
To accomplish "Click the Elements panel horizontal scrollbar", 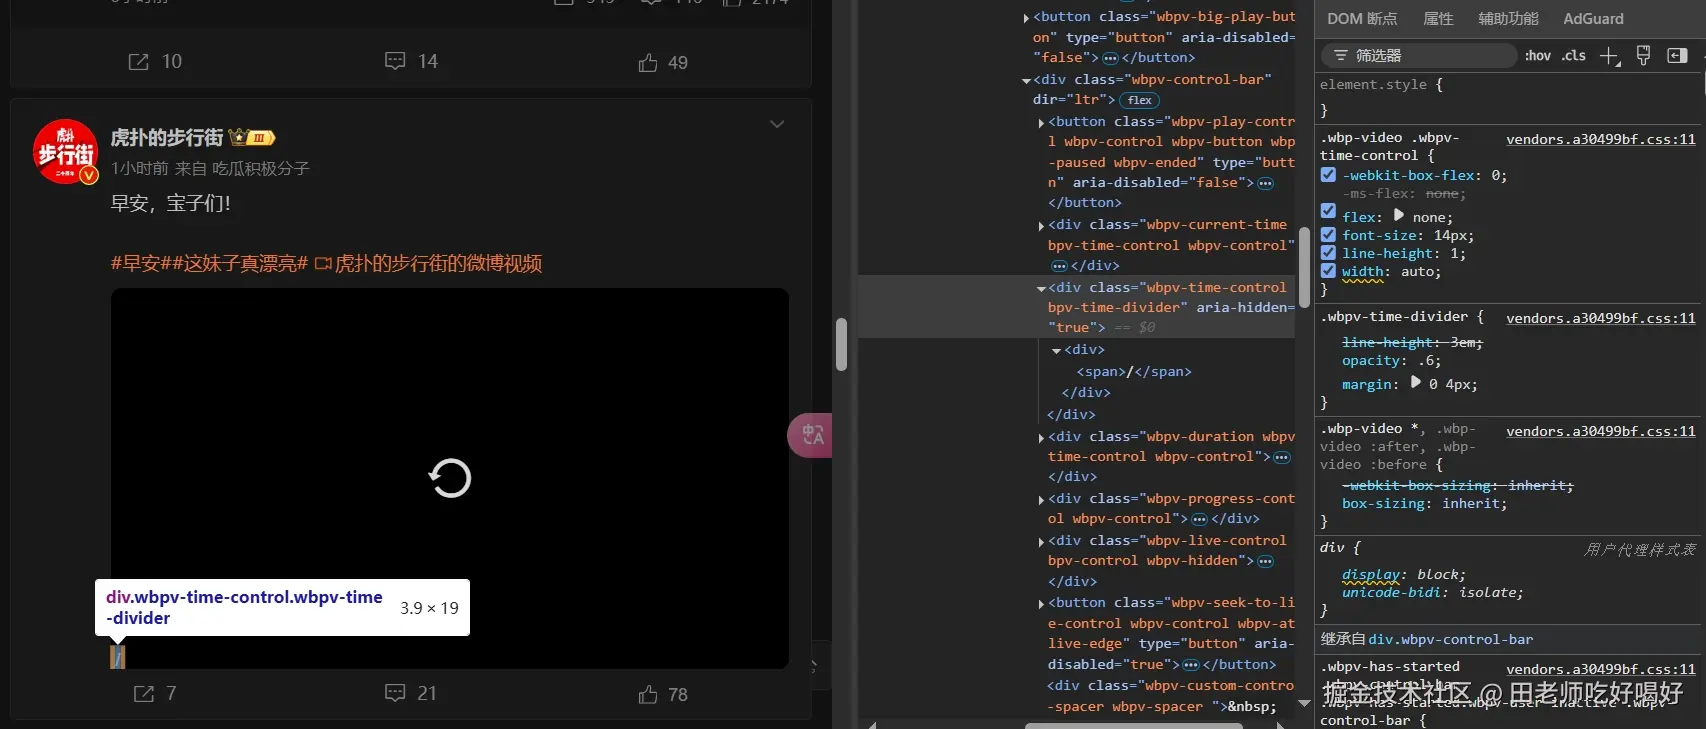I will point(1134,725).
